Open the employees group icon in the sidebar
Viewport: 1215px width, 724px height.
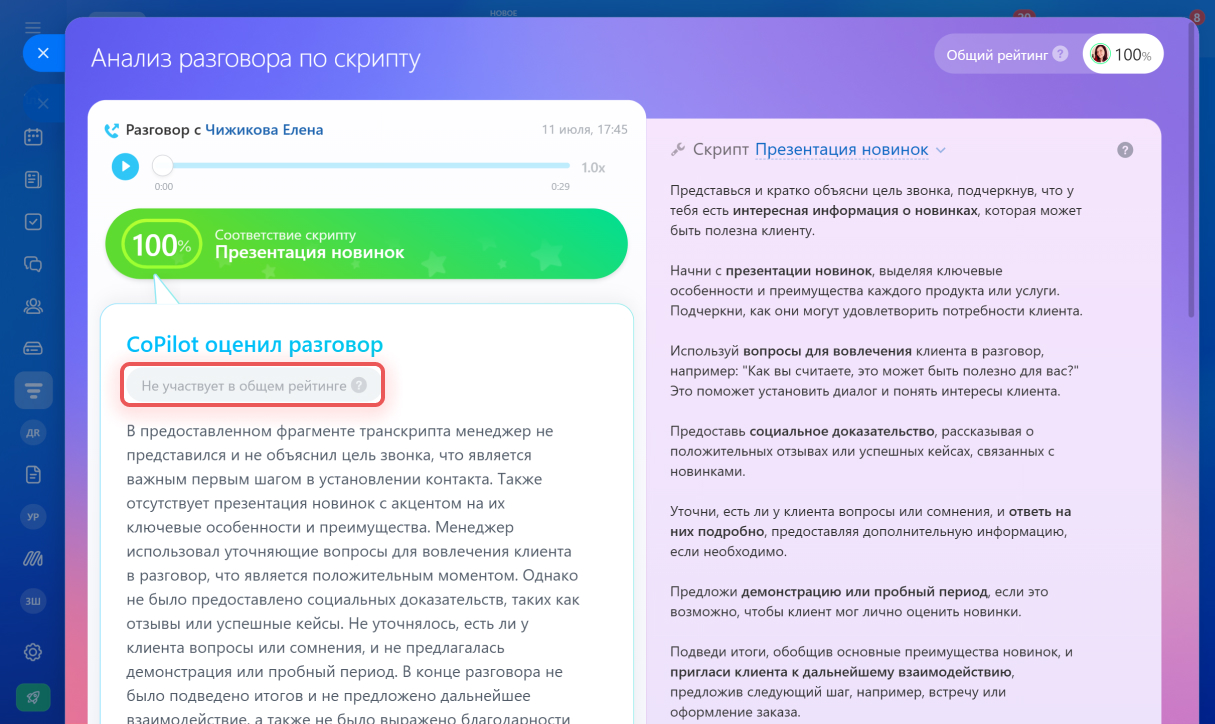click(33, 306)
